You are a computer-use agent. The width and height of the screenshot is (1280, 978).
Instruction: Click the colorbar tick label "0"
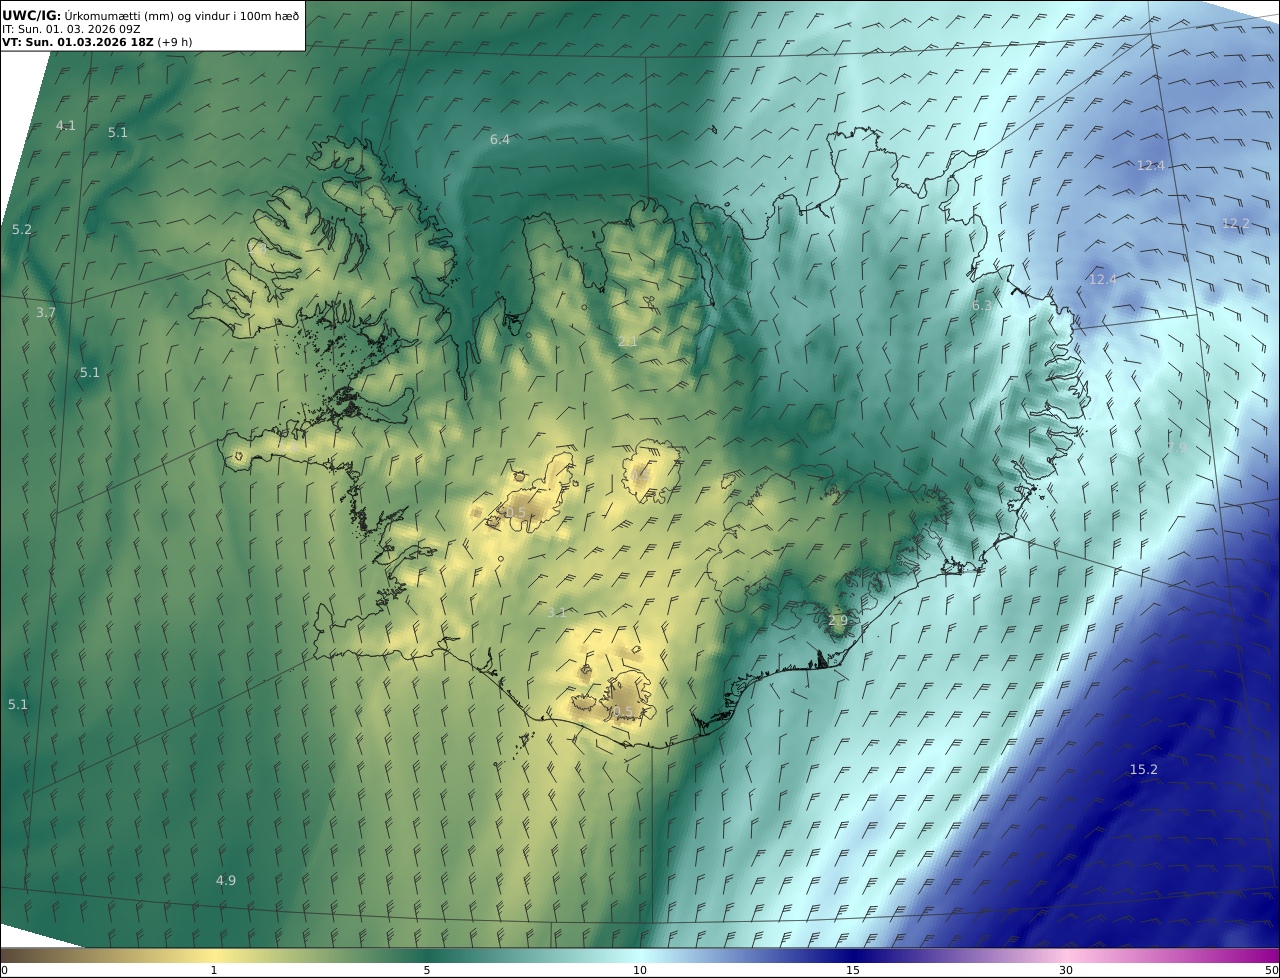4,970
